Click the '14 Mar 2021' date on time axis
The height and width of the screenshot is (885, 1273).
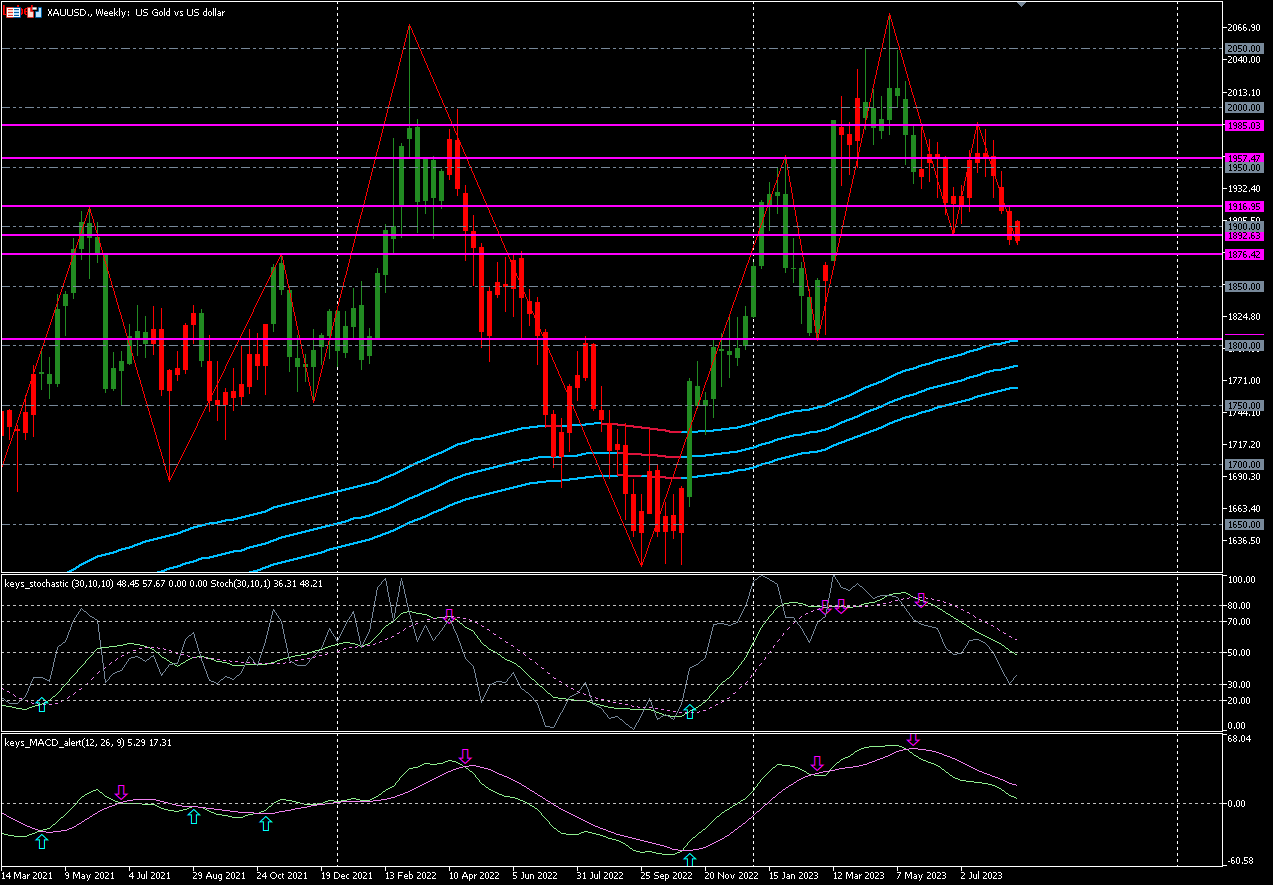[x=29, y=875]
